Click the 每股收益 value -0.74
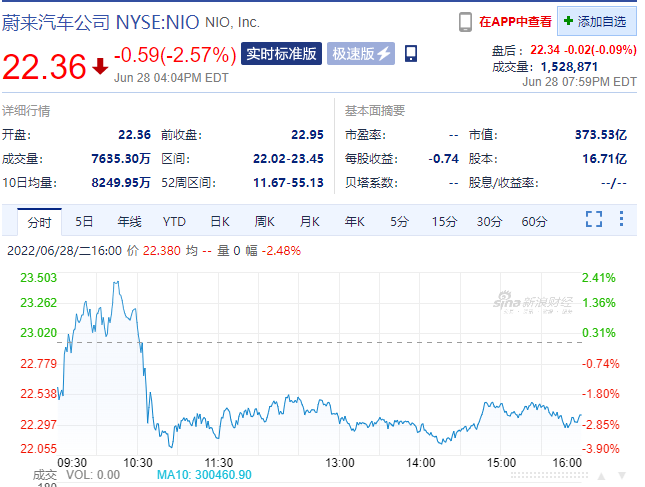Image resolution: width=645 pixels, height=487 pixels. 443,159
